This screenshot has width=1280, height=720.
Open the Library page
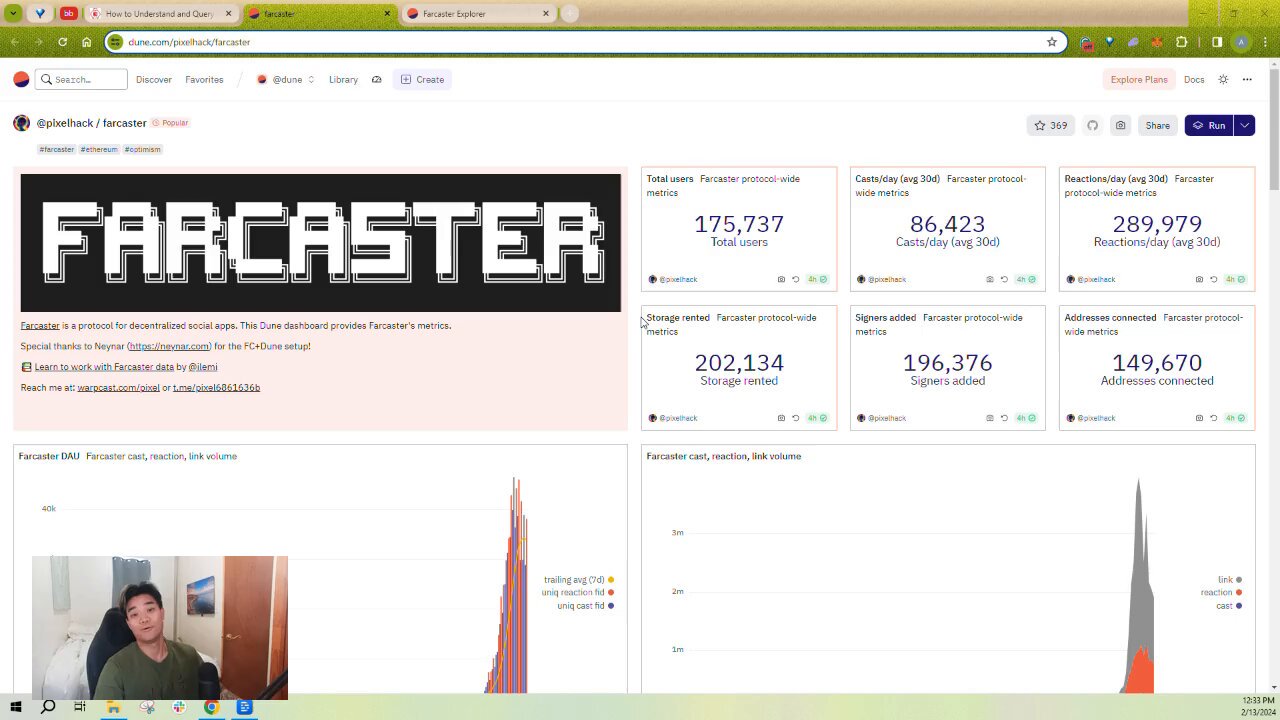343,79
